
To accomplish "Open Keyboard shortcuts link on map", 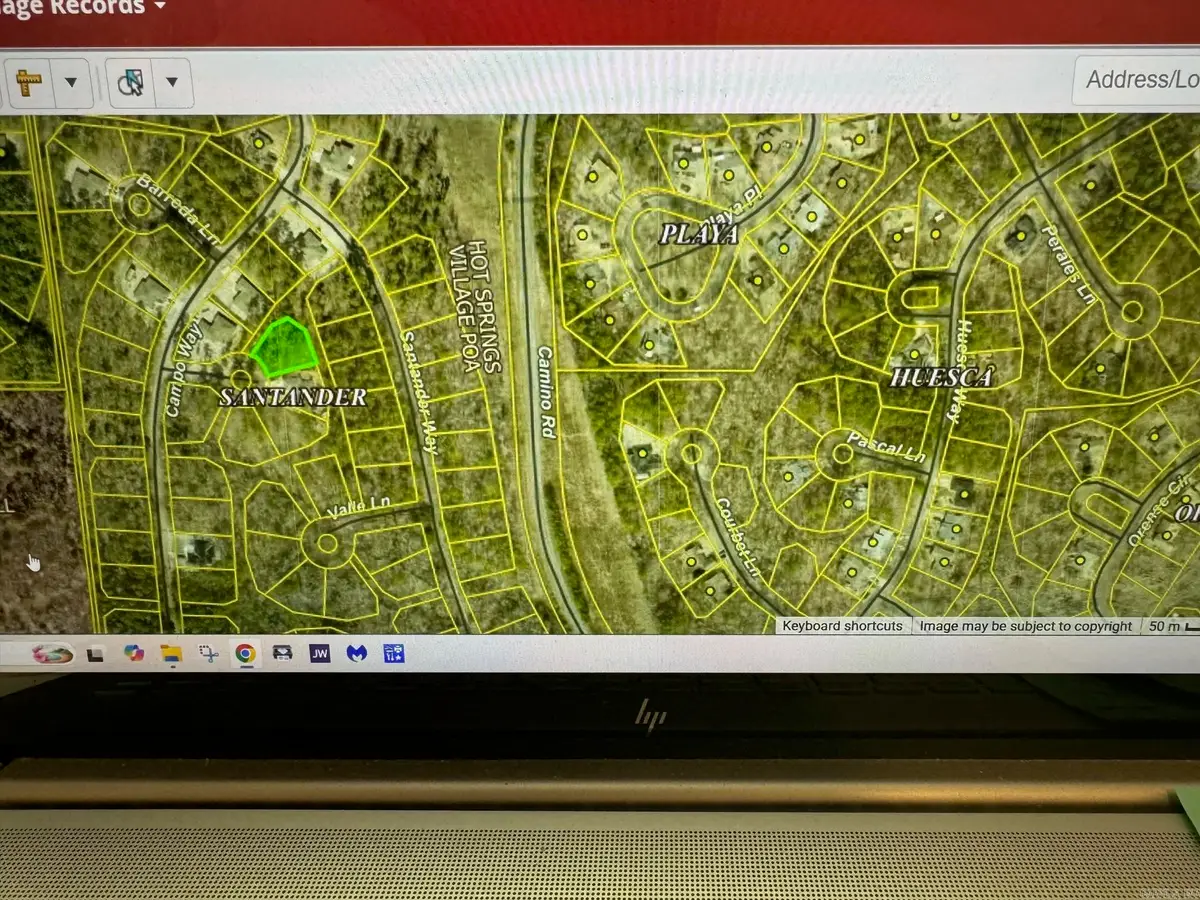I will 842,626.
